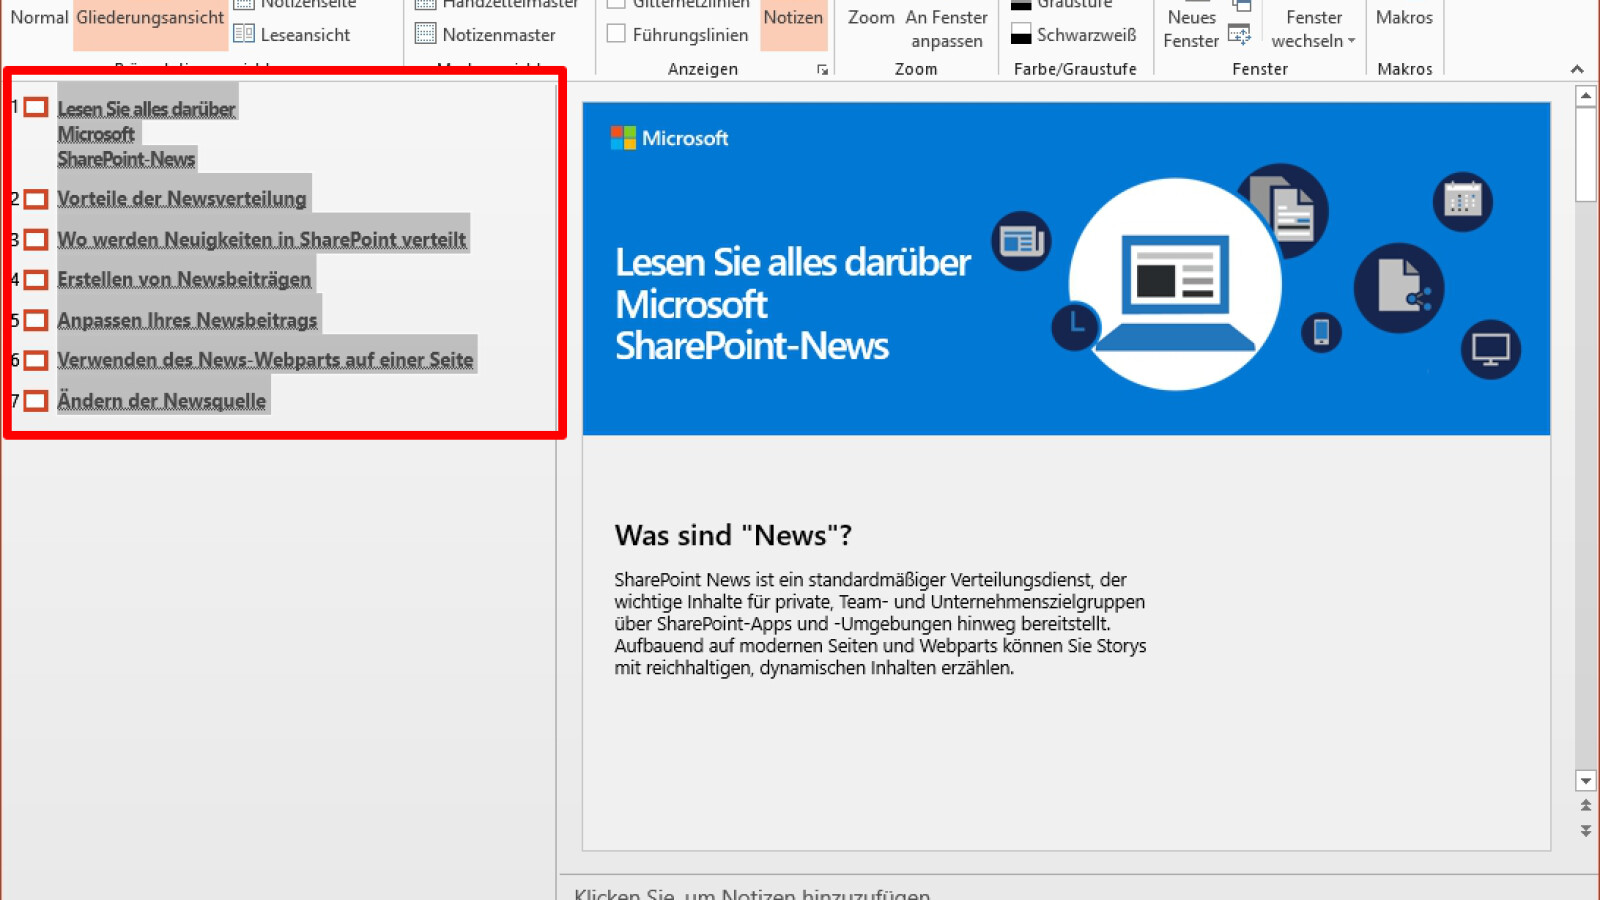Viewport: 1600px width, 900px height.
Task: Click outline title 'Lesen Sie alles darüber'
Action: pyautogui.click(x=146, y=109)
